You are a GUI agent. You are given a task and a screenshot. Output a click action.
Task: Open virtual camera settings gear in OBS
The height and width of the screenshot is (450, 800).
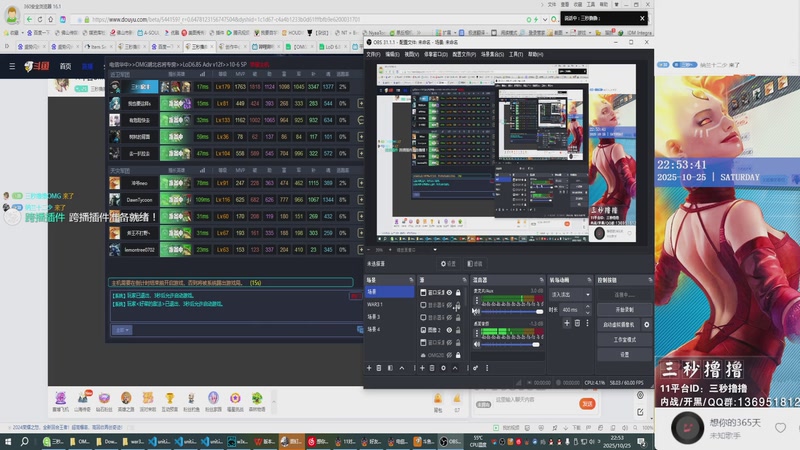click(x=646, y=324)
